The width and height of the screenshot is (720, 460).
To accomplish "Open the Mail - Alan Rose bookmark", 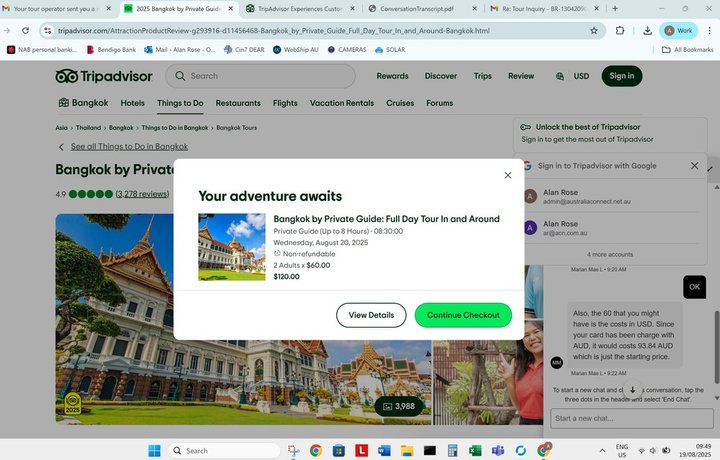I will (180, 50).
